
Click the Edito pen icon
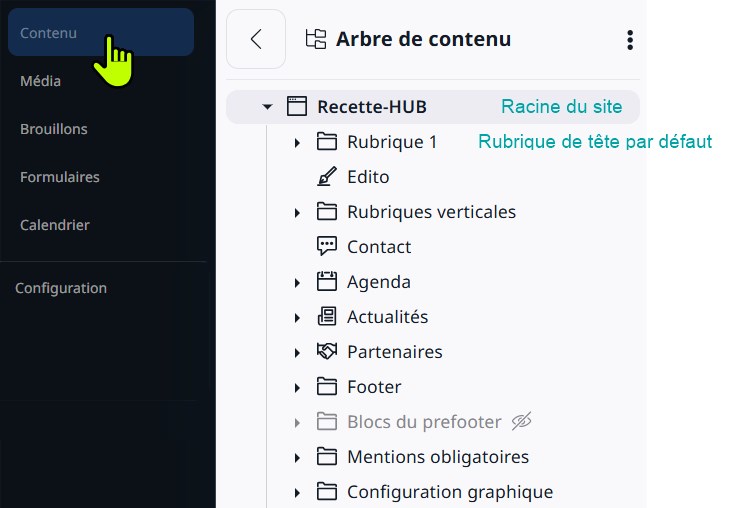[327, 176]
